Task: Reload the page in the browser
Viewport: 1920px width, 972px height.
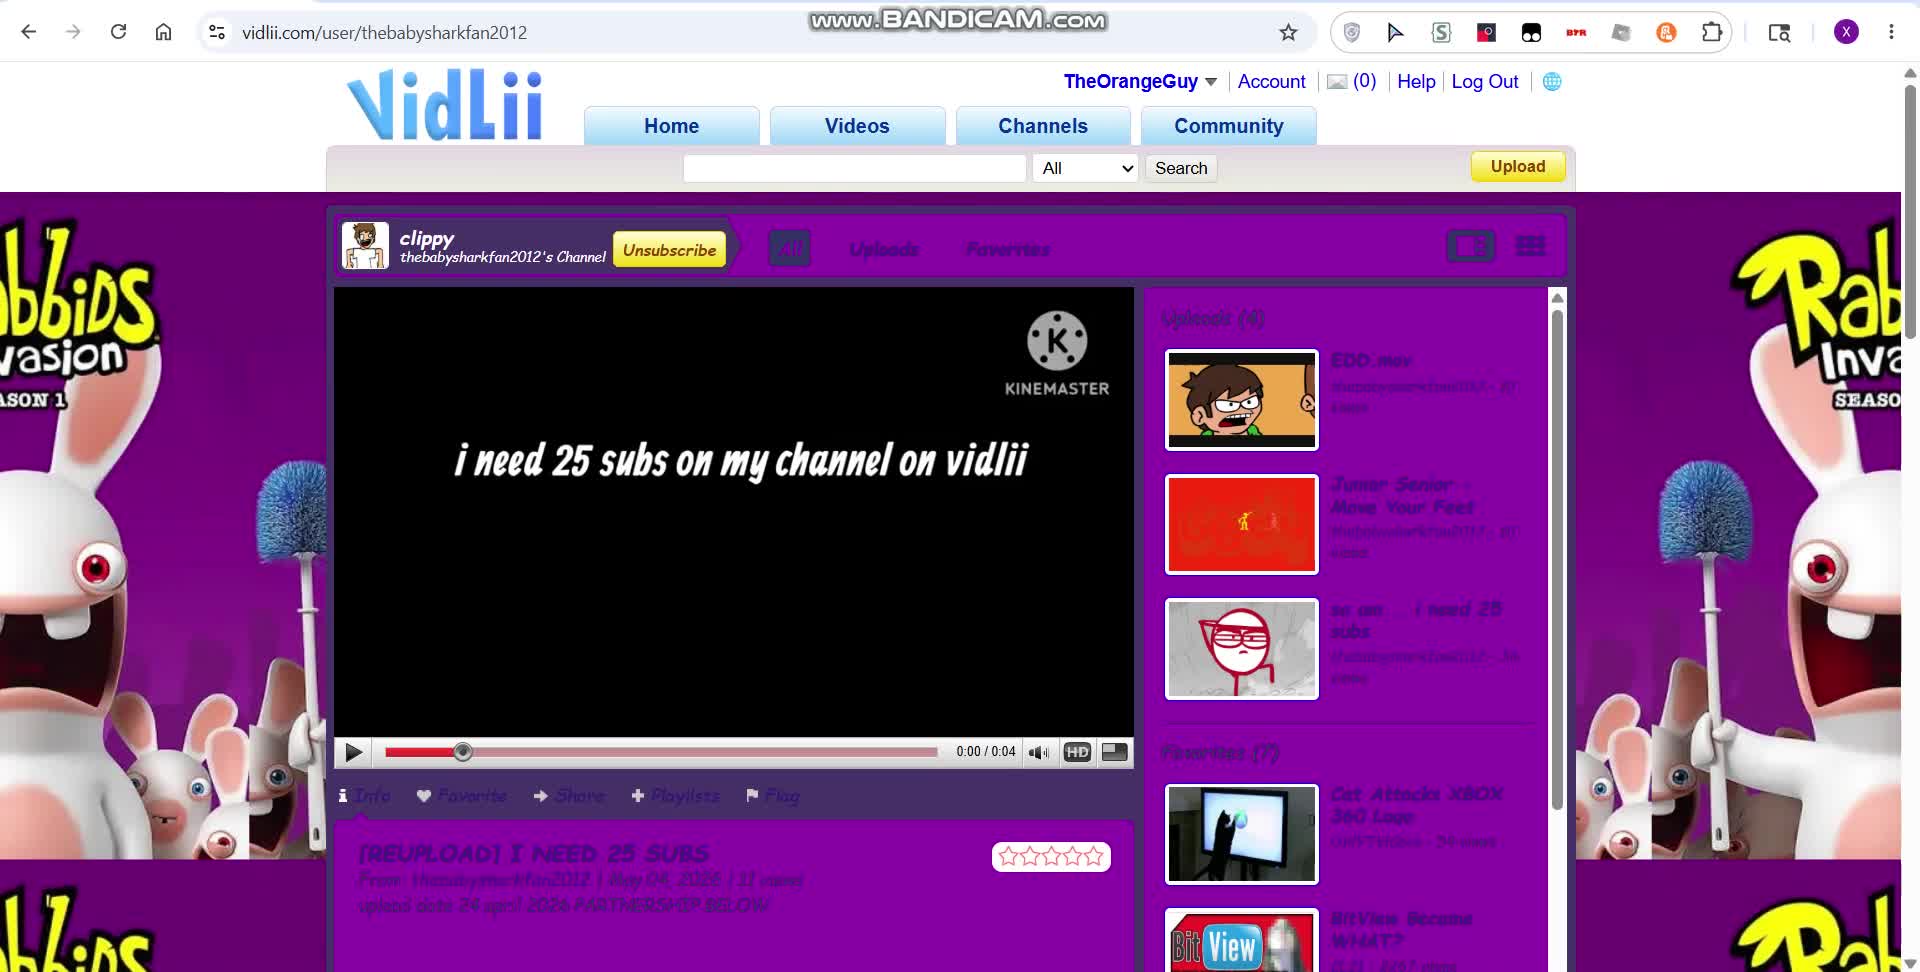Action: coord(118,32)
